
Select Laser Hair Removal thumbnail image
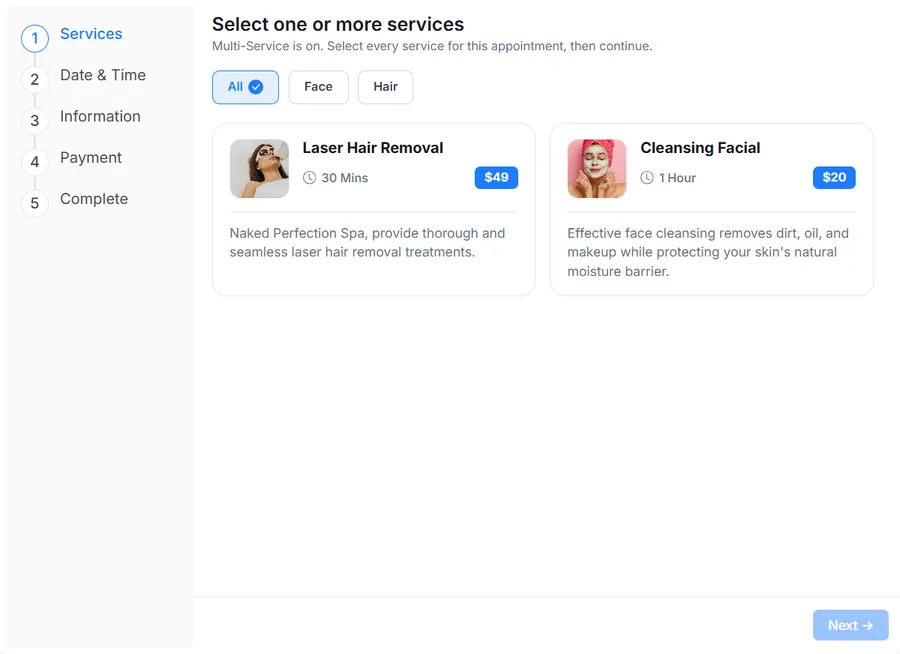pos(259,169)
